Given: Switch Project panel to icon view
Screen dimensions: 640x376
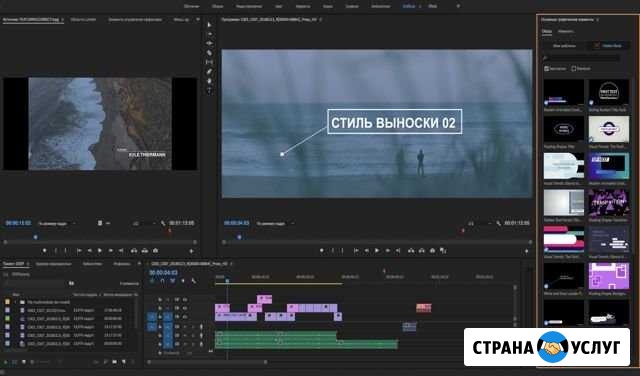Looking at the screenshot, I should (24, 362).
